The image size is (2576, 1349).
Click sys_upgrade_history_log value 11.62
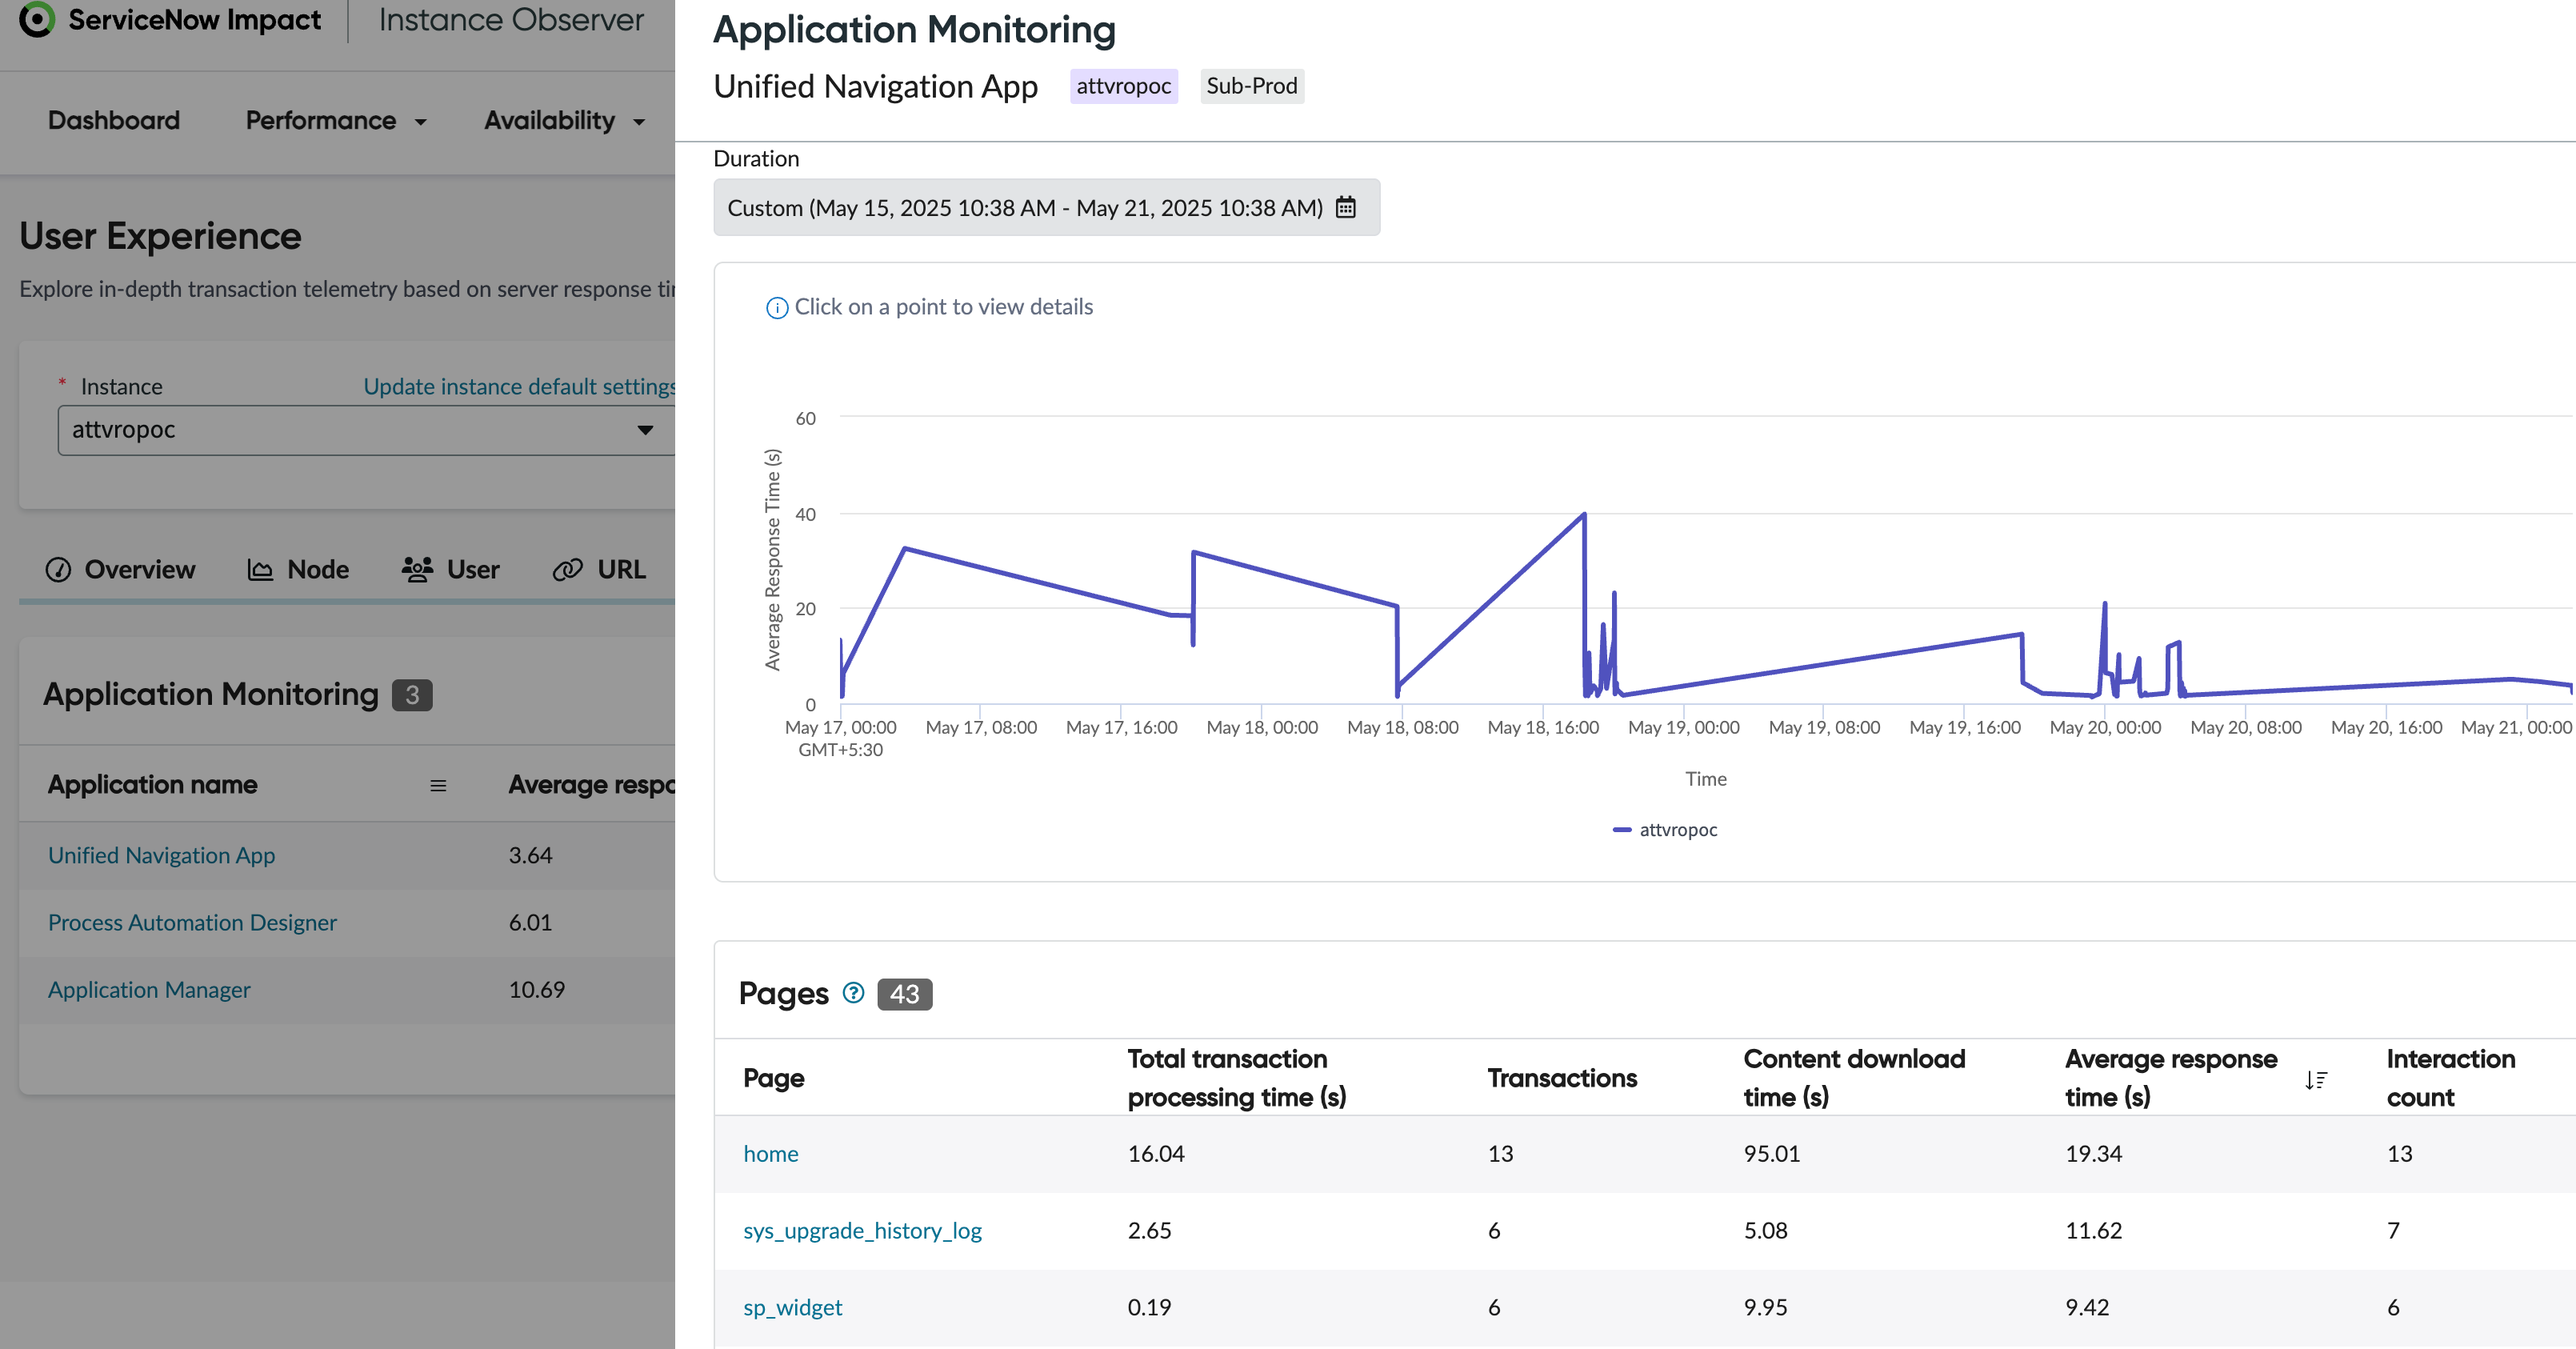[x=2093, y=1231]
